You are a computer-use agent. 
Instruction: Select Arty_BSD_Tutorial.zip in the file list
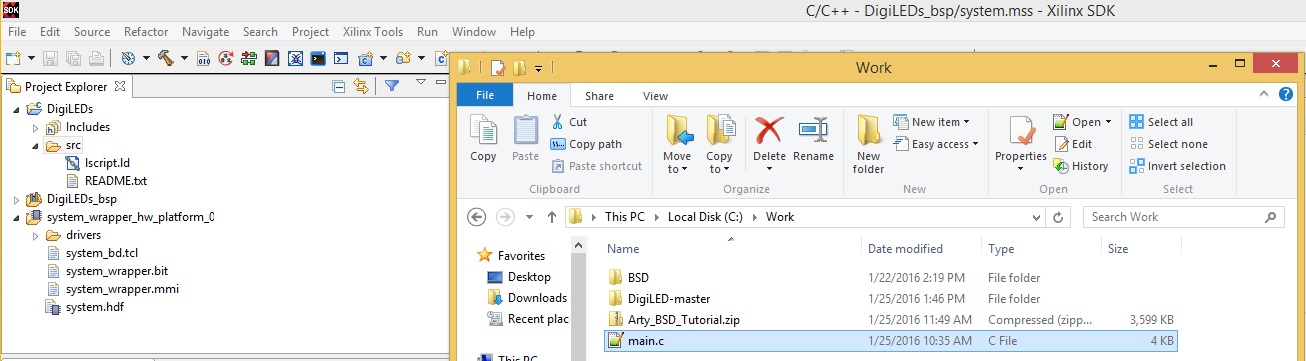pos(683,319)
